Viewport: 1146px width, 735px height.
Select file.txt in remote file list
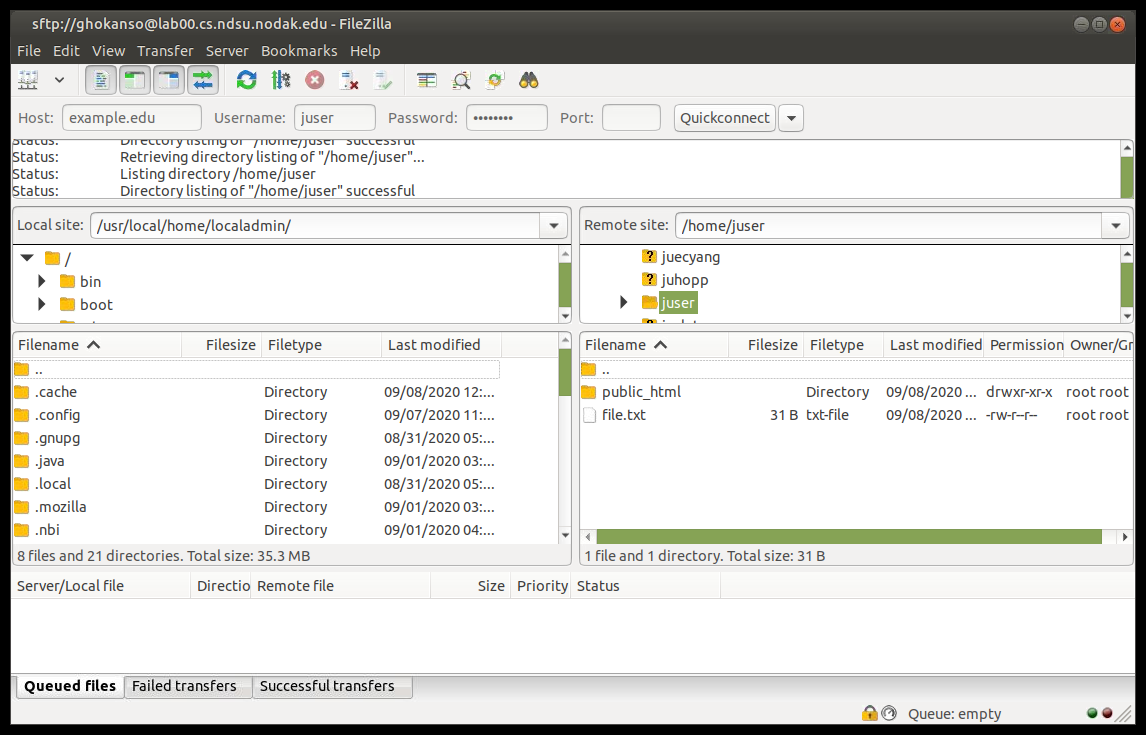click(x=623, y=415)
